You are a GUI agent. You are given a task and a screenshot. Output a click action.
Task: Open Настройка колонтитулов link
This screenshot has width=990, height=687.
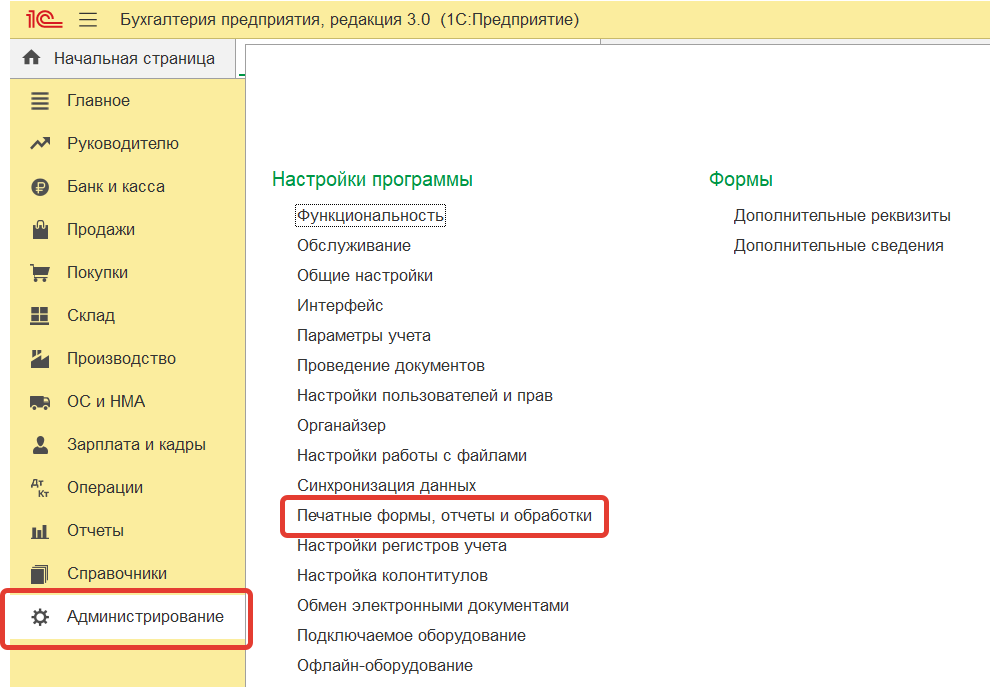(x=392, y=576)
